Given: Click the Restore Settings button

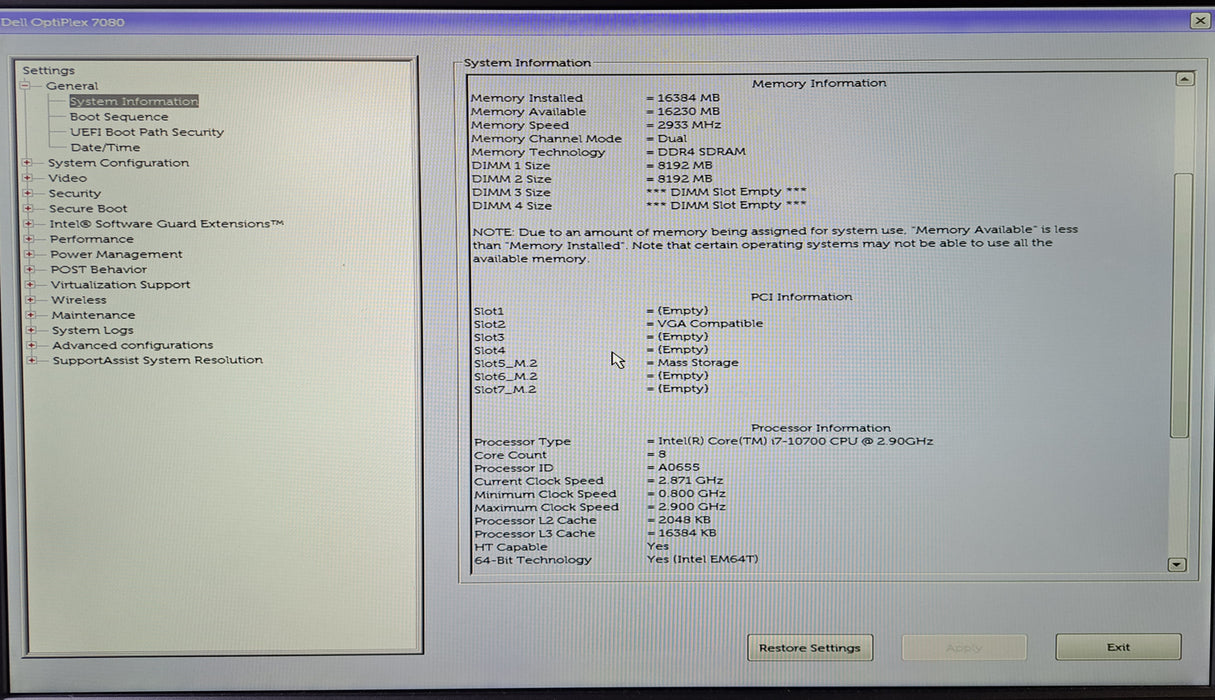Looking at the screenshot, I should point(810,647).
